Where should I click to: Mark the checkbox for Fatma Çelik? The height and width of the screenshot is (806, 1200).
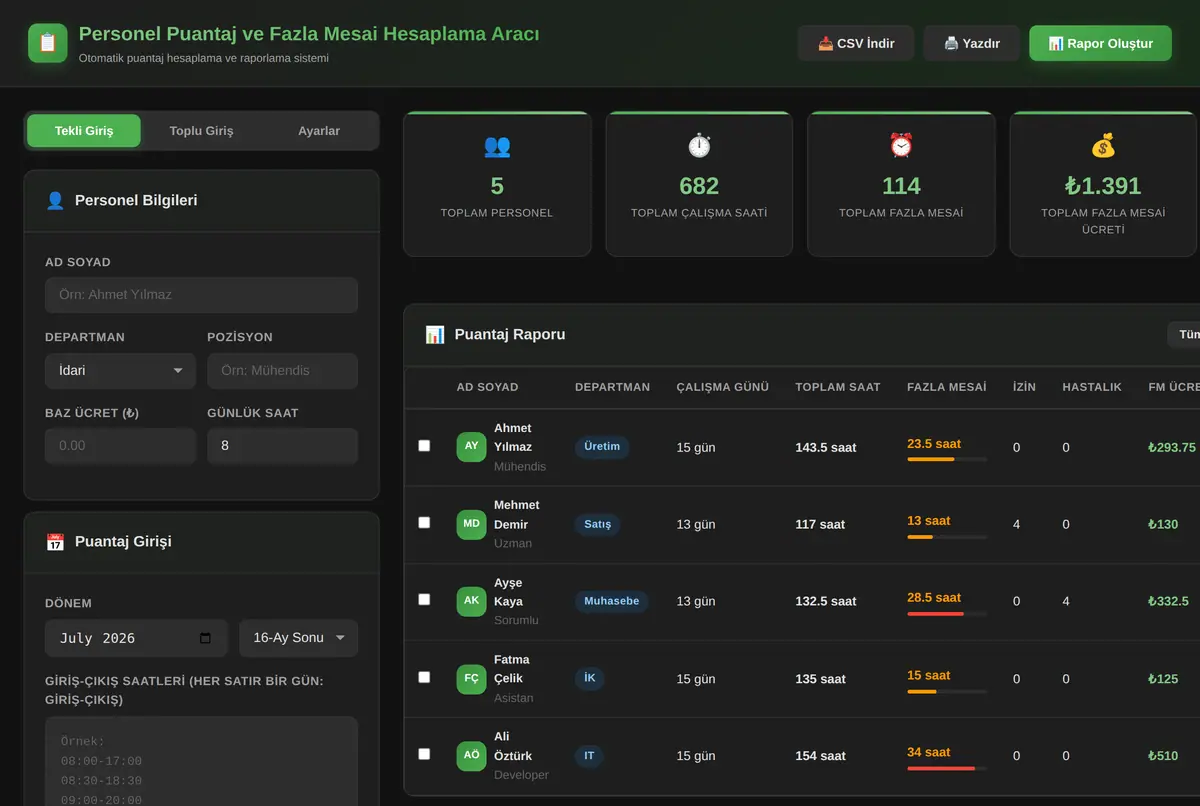(x=424, y=677)
